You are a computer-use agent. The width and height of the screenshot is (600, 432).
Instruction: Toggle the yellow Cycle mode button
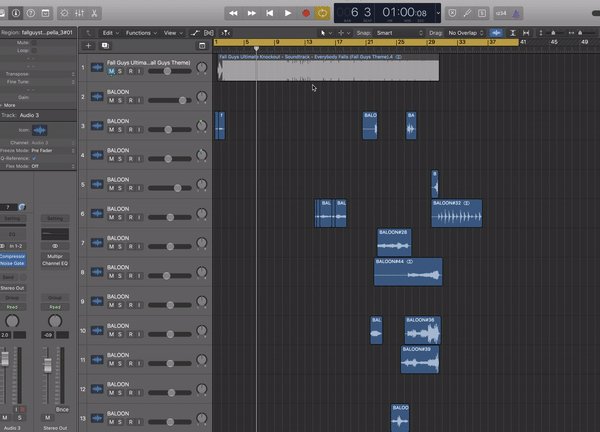pyautogui.click(x=322, y=13)
